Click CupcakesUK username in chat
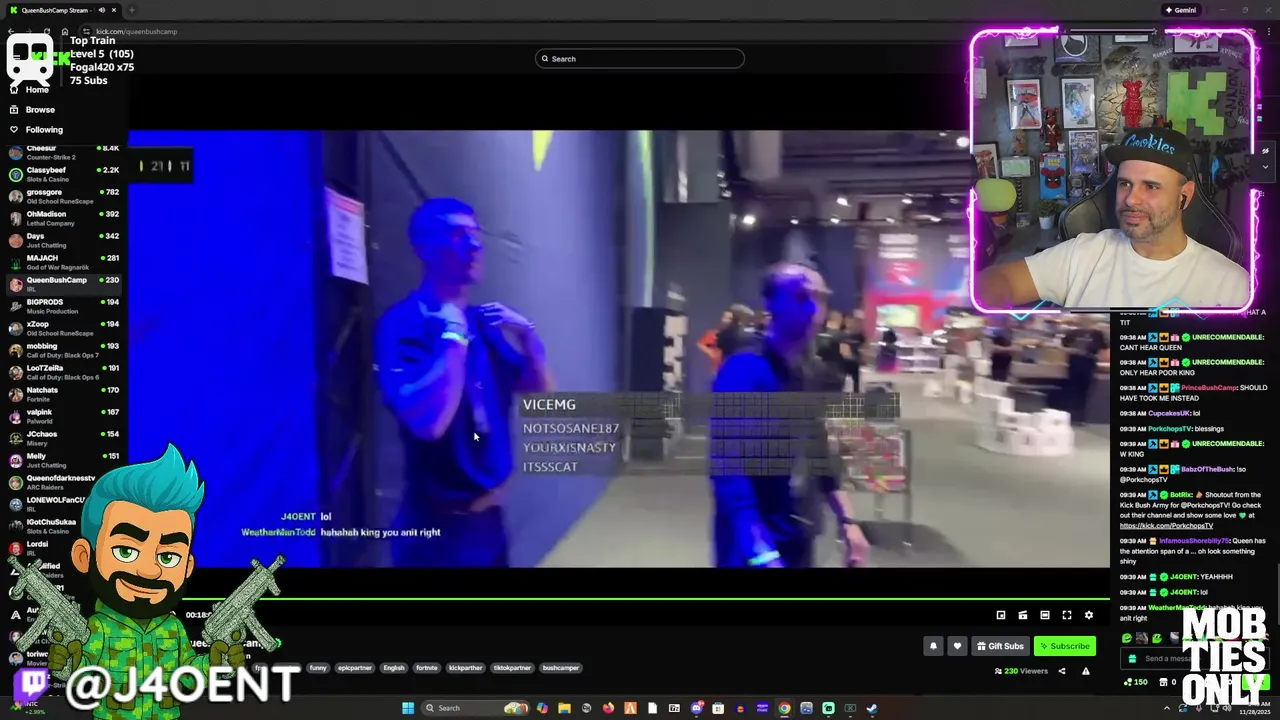Viewport: 1280px width, 720px height. (x=1168, y=412)
